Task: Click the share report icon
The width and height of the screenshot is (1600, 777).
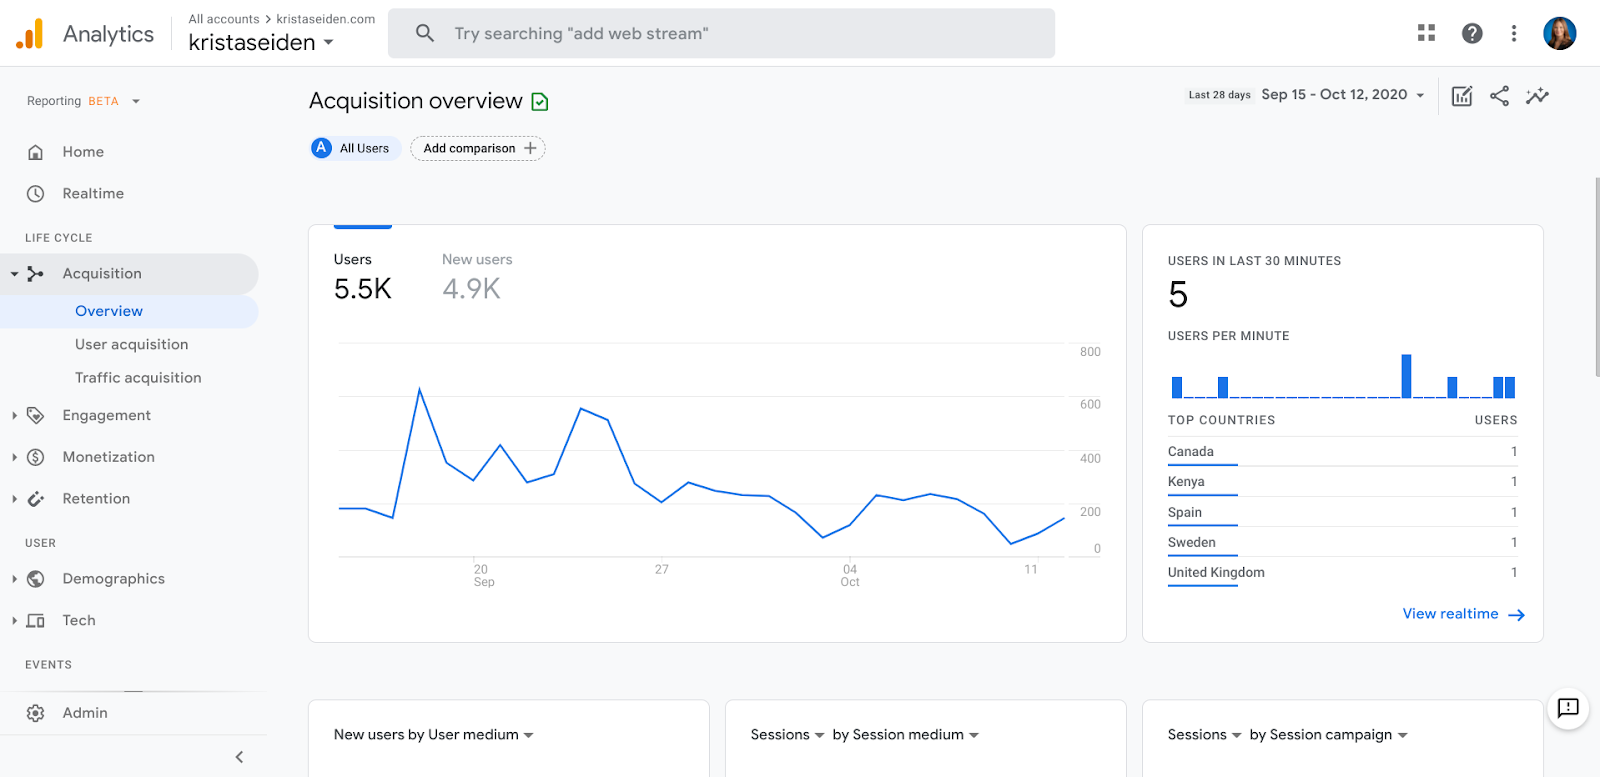Action: [1499, 96]
